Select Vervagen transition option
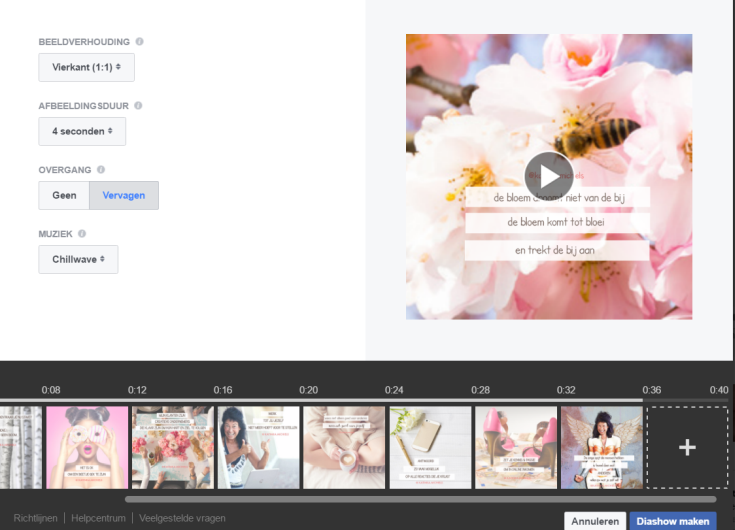This screenshot has height=530, width=735. pos(124,195)
